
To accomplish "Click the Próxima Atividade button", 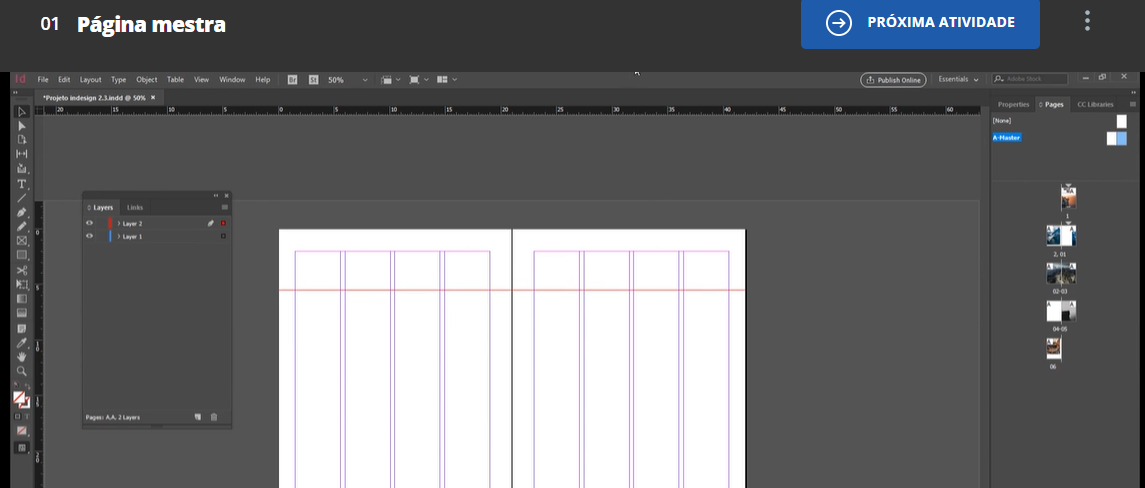I will [x=920, y=22].
